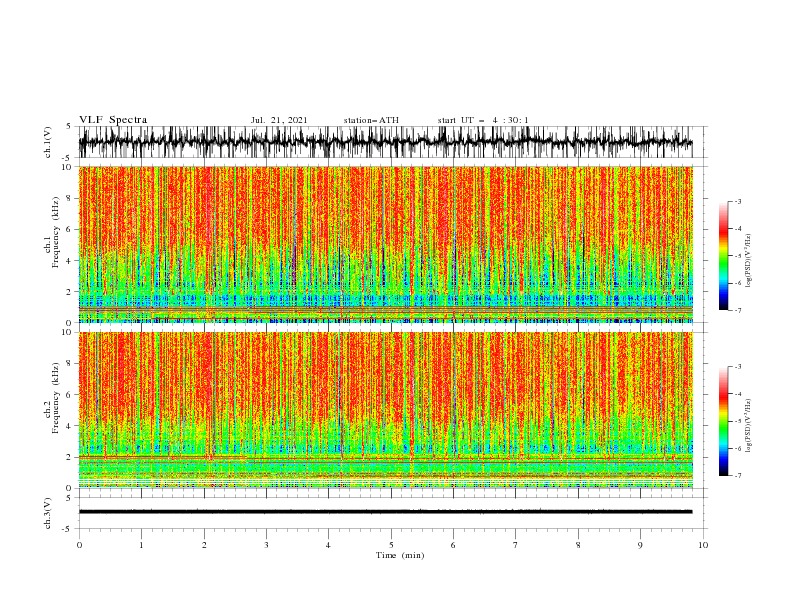Click the "ch.1 Frequency (kHz)" axis label

(x=51, y=233)
